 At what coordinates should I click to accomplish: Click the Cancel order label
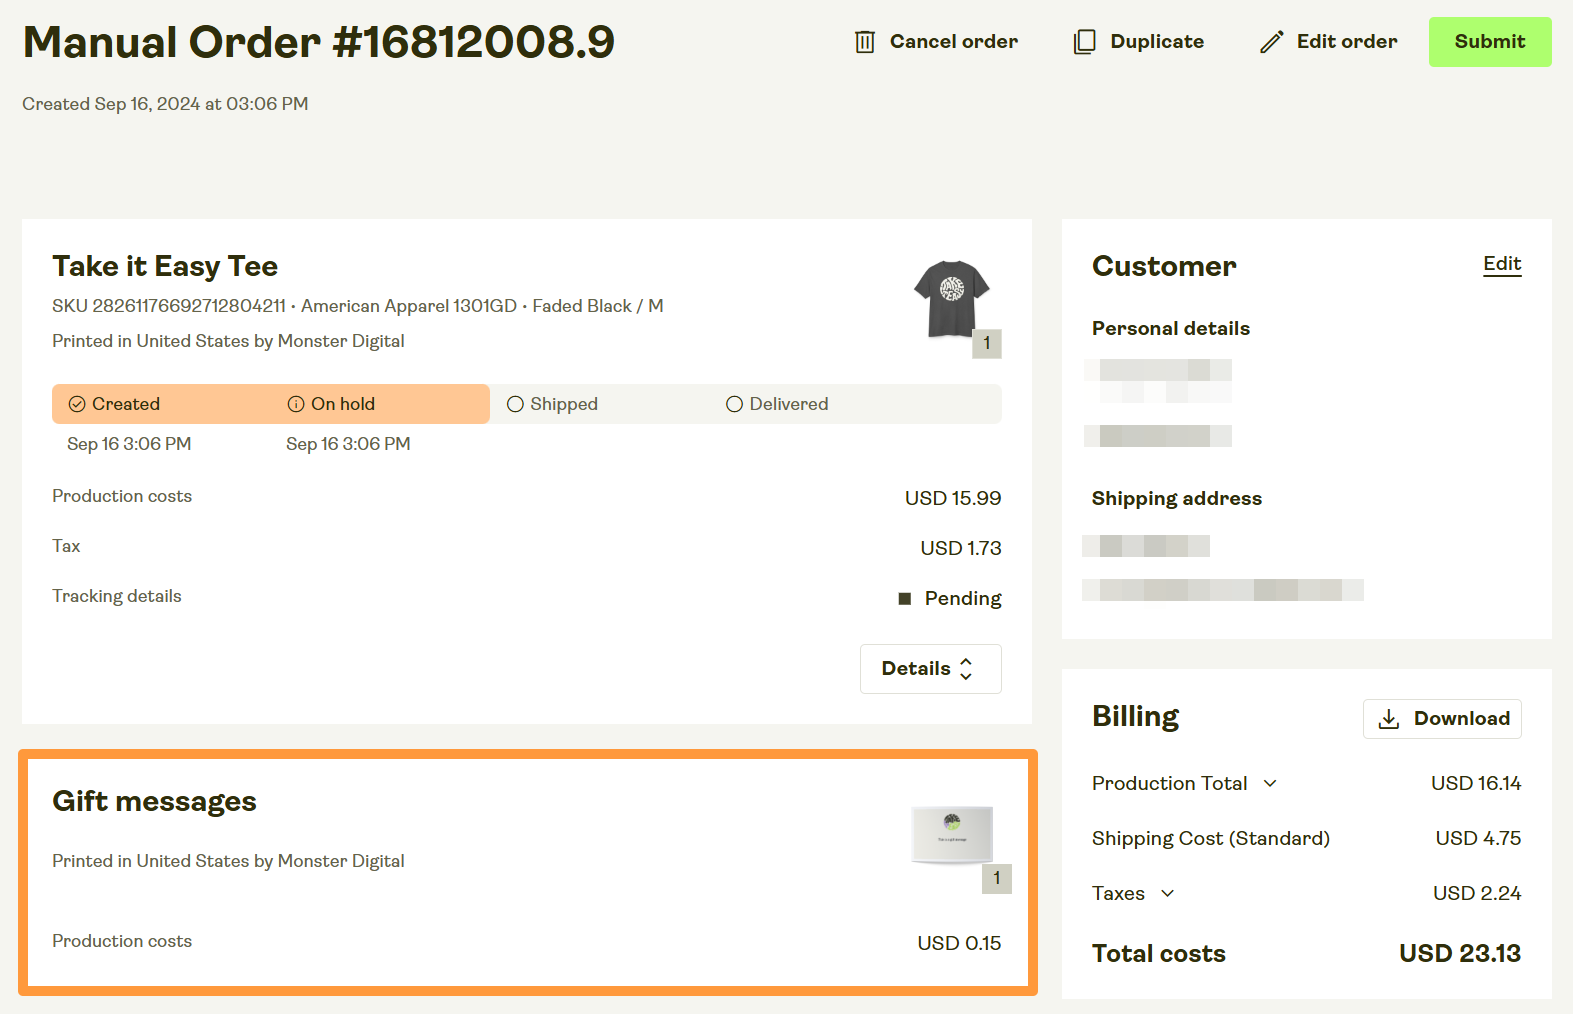click(953, 42)
